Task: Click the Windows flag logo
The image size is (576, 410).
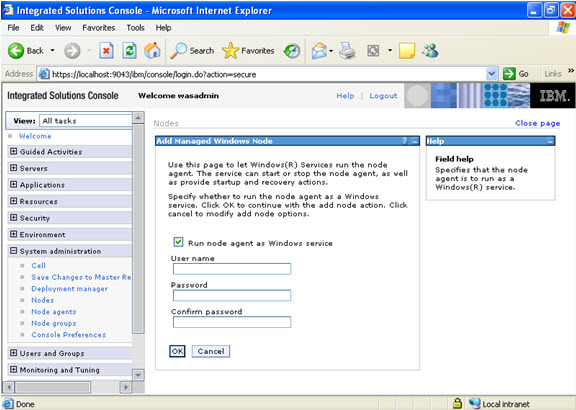Action: coord(563,28)
